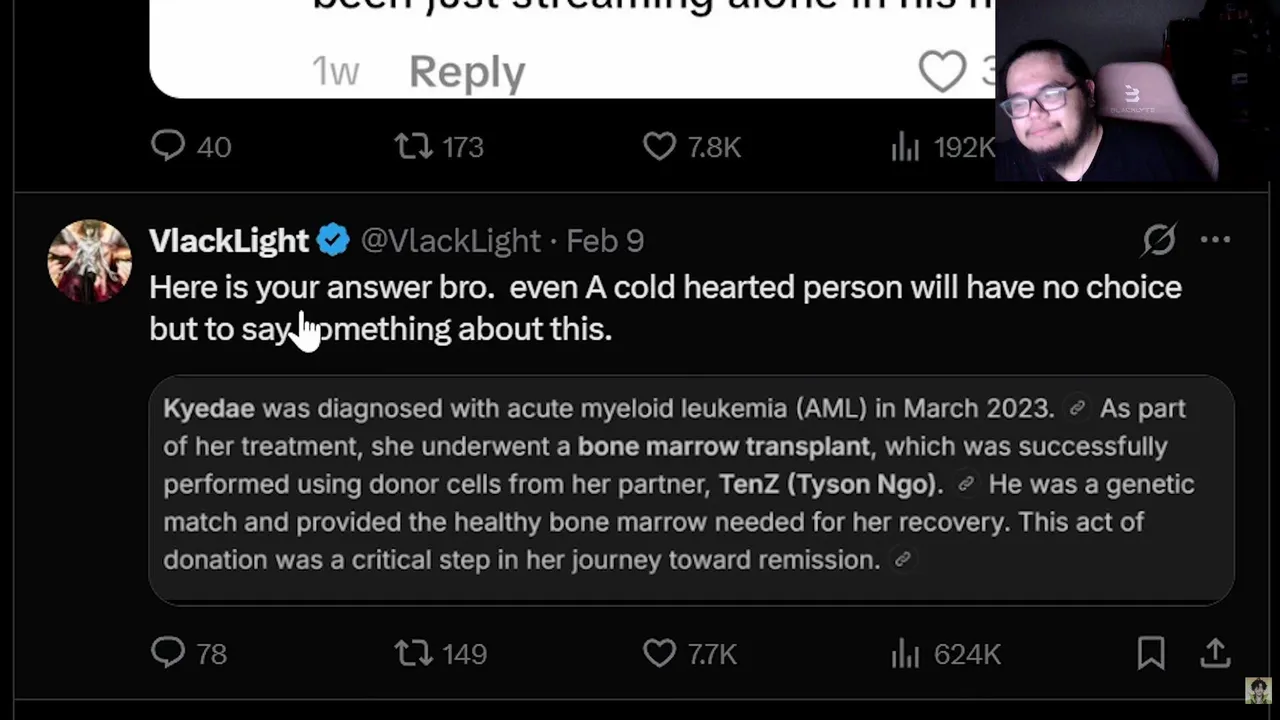The image size is (1280, 720).
Task: Like the embedded comment heart
Action: click(942, 71)
